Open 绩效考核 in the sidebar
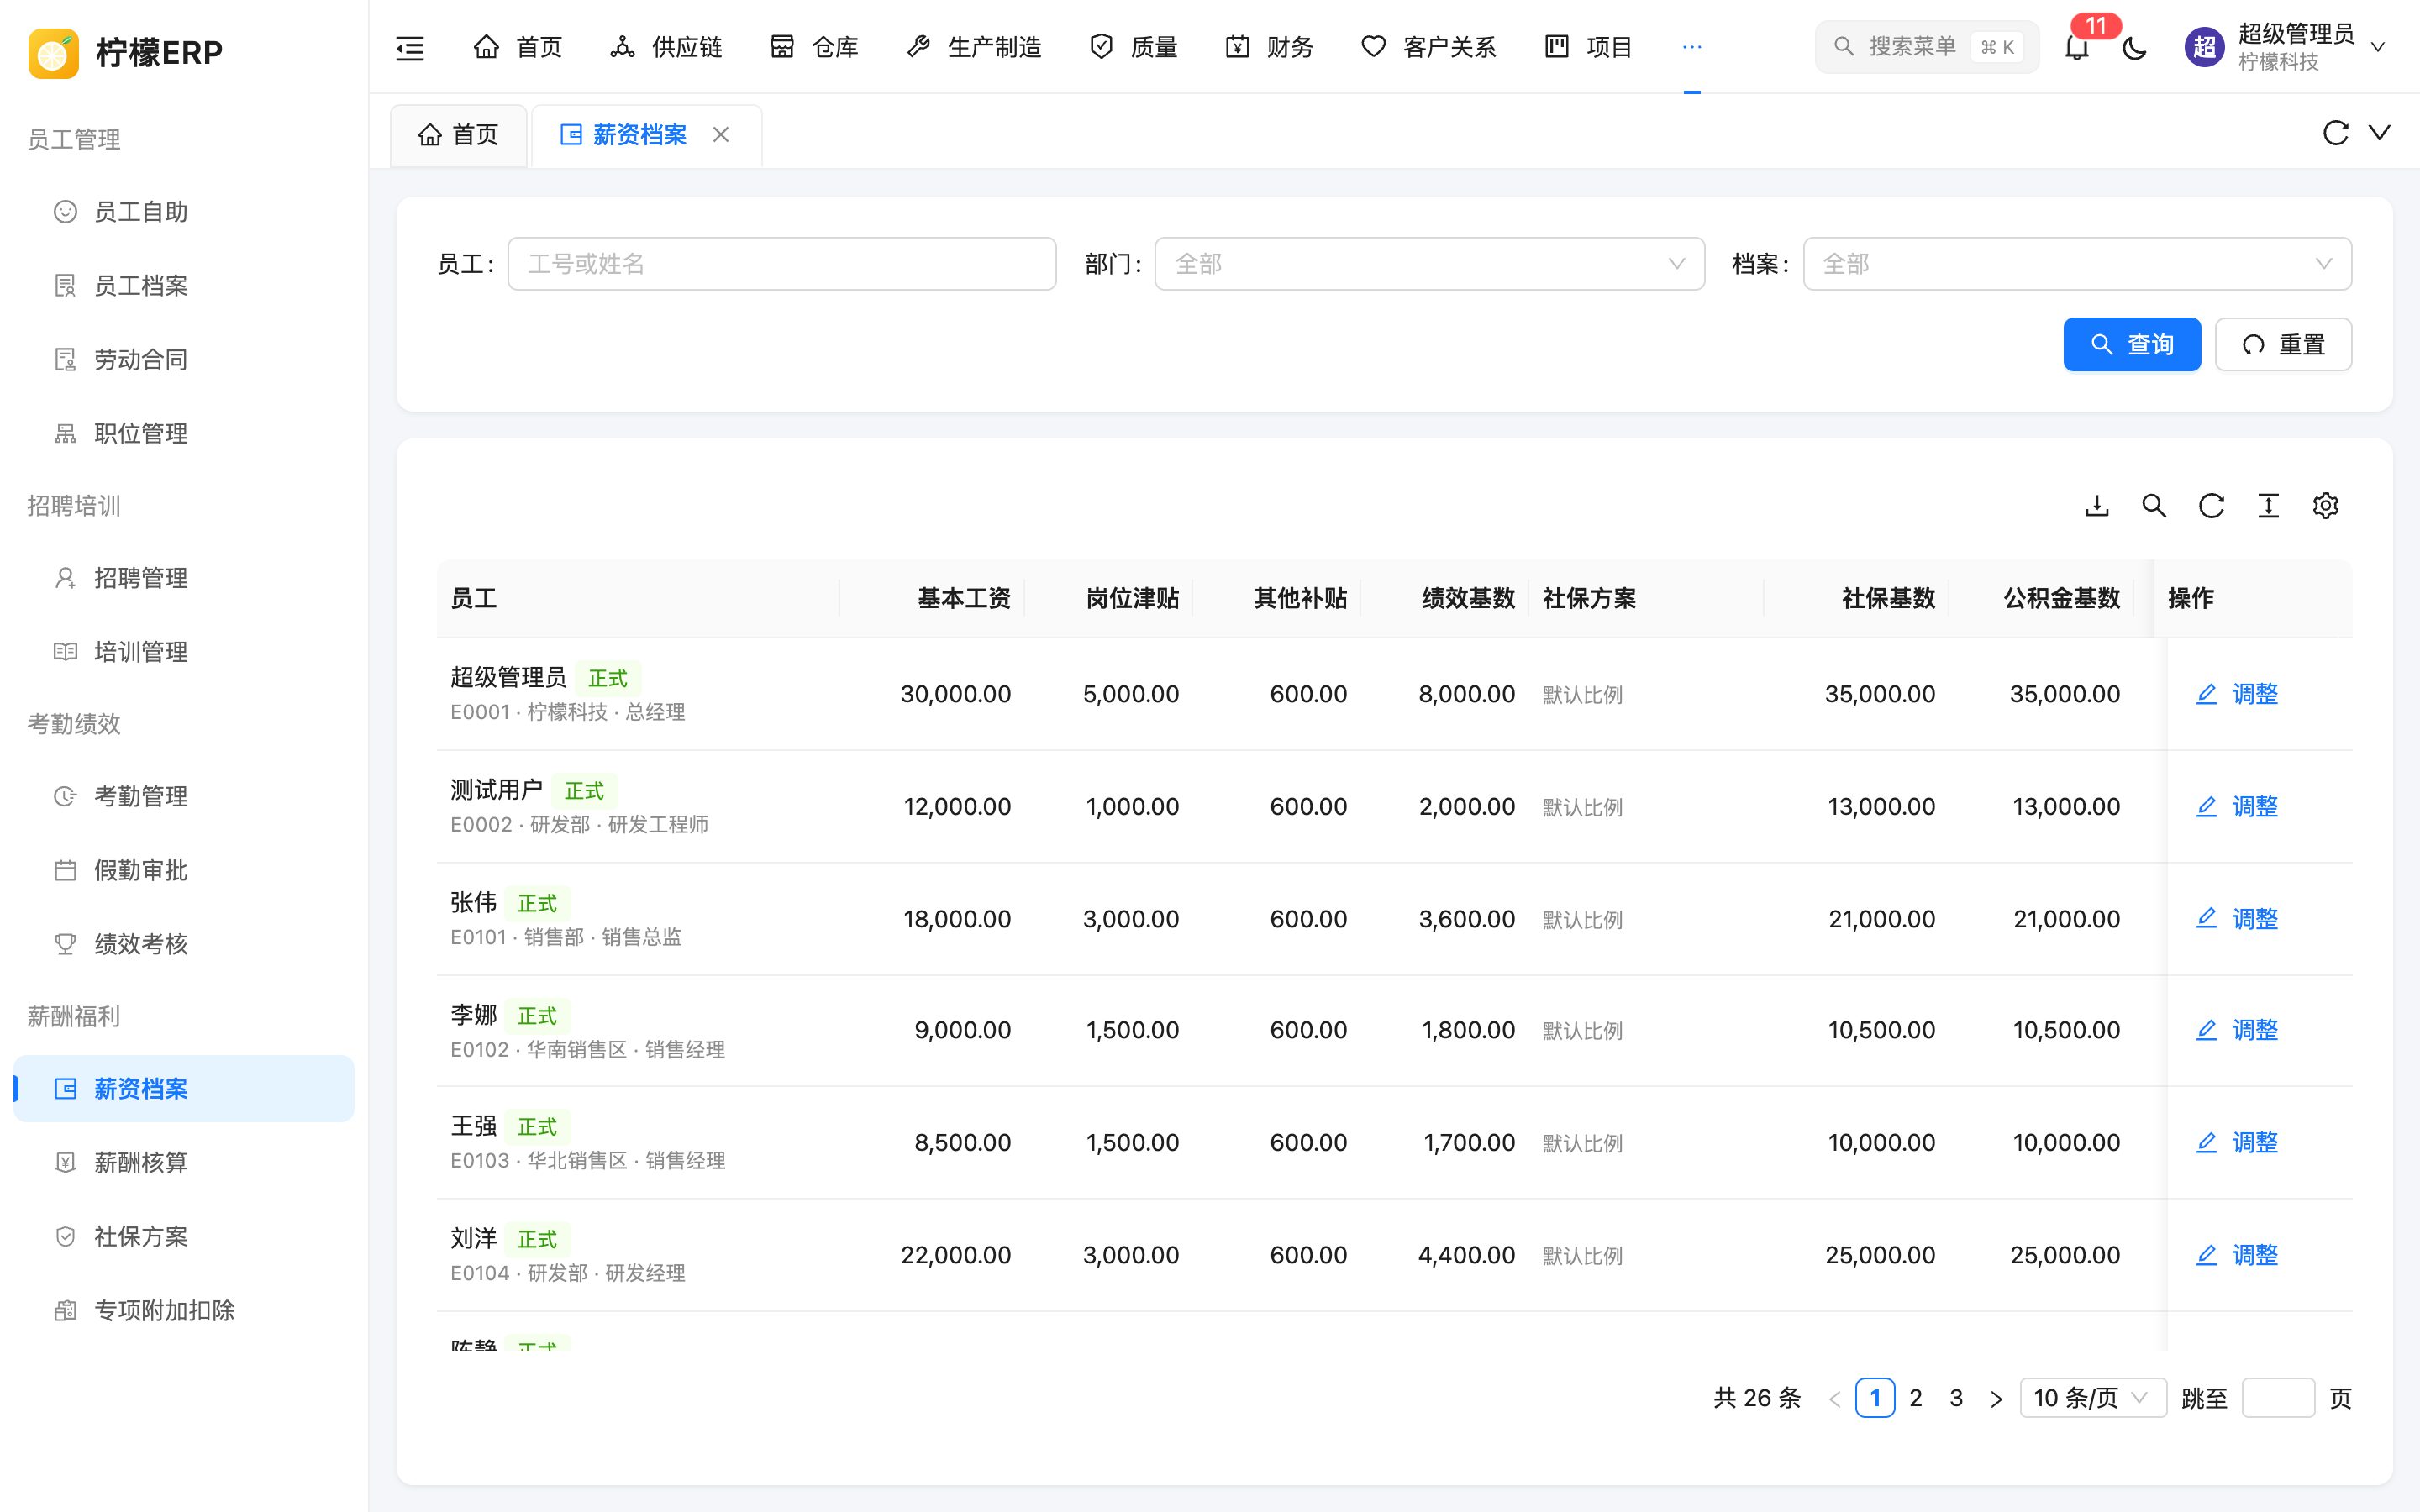This screenshot has width=2420, height=1512. point(184,944)
